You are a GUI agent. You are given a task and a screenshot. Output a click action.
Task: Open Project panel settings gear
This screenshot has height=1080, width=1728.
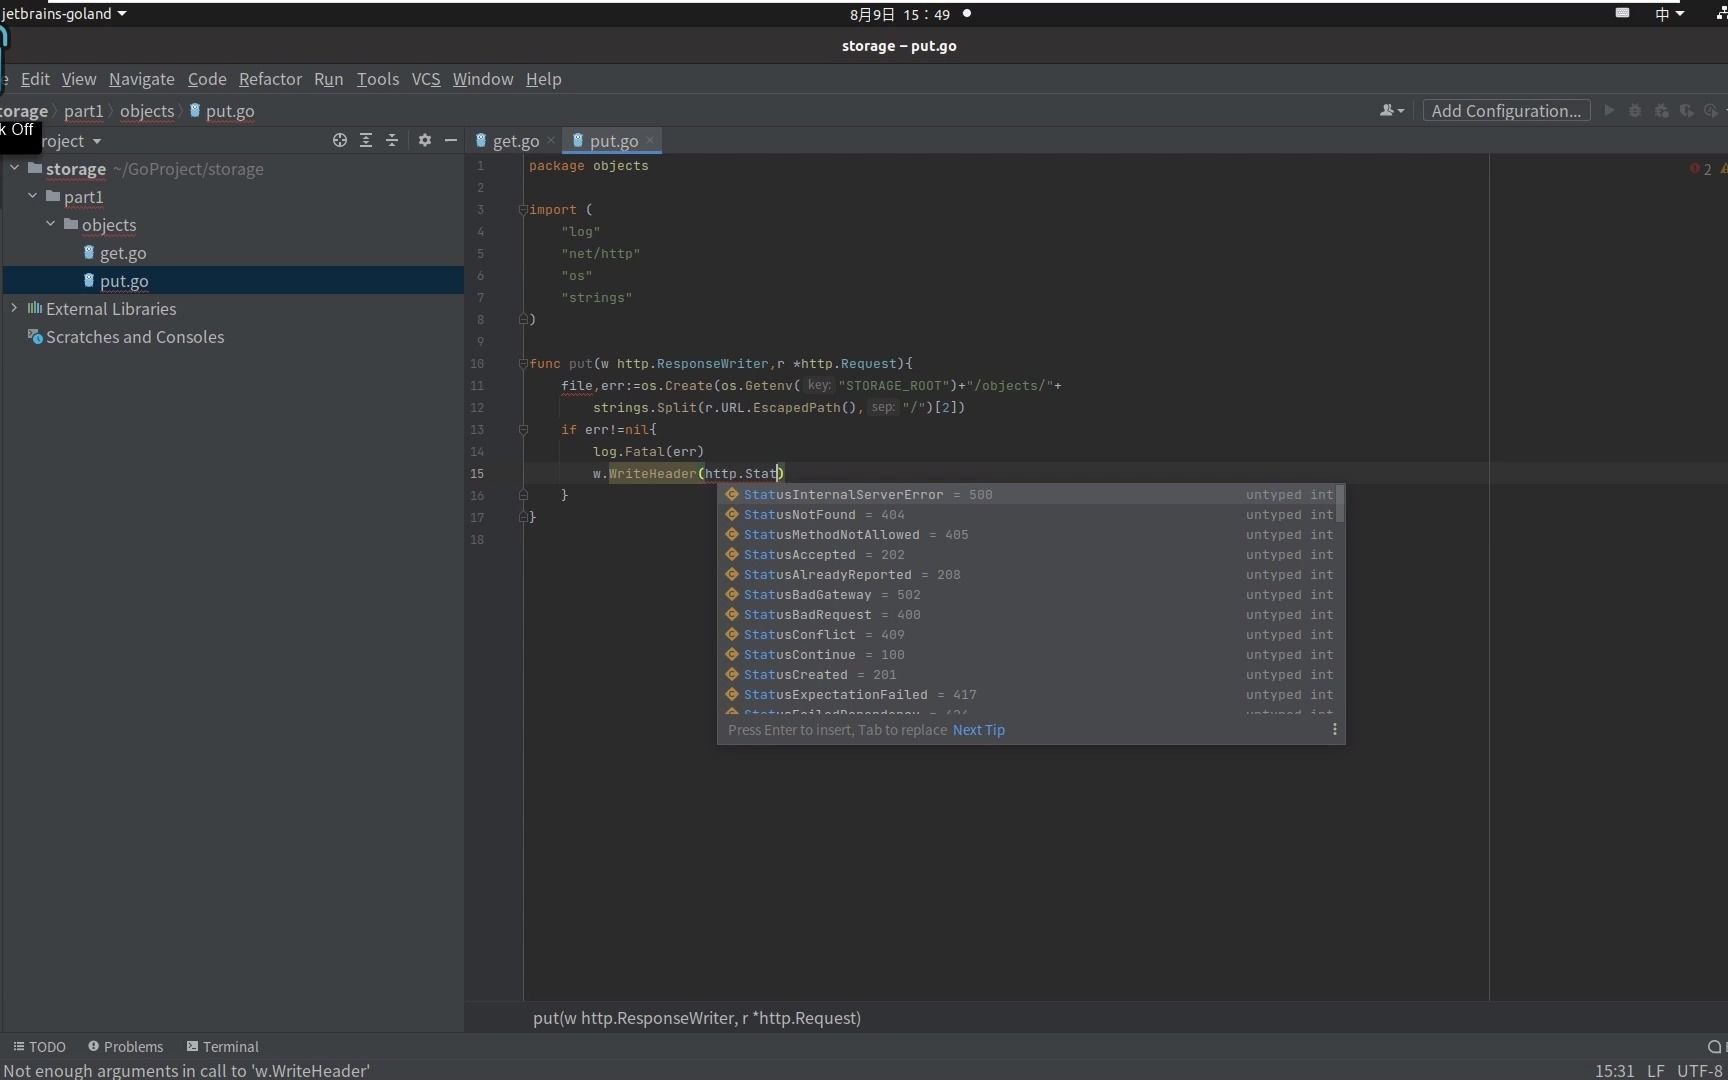pyautogui.click(x=425, y=141)
